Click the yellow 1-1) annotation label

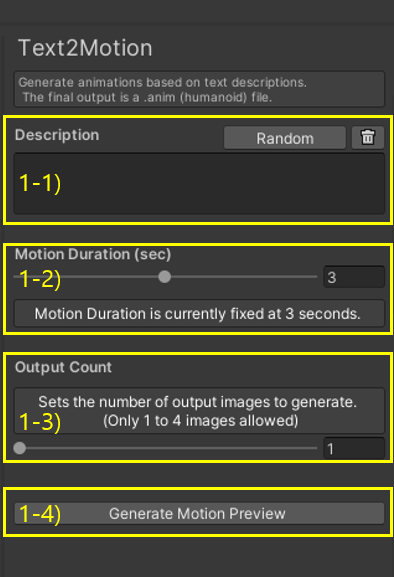(40, 183)
